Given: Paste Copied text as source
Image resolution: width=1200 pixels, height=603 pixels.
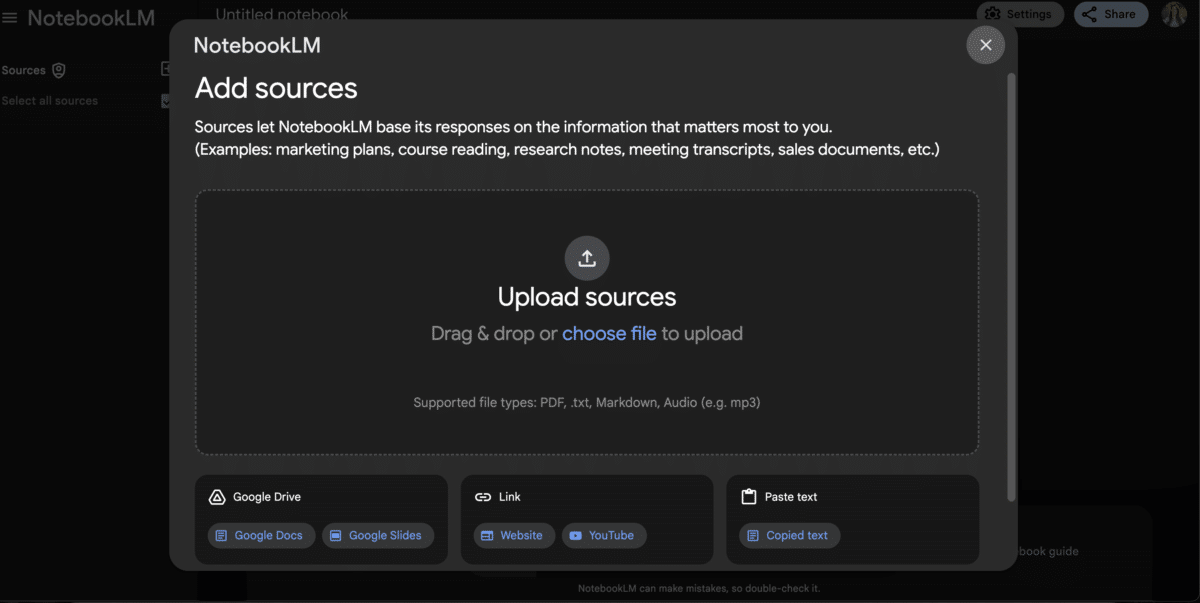Looking at the screenshot, I should tap(790, 535).
